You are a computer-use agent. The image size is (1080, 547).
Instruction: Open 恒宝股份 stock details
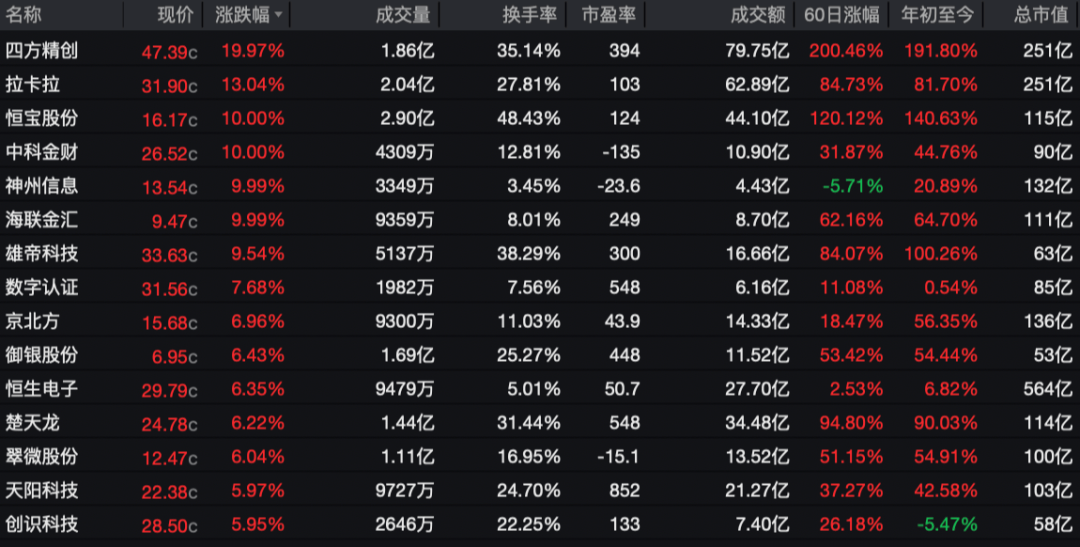[x=41, y=118]
